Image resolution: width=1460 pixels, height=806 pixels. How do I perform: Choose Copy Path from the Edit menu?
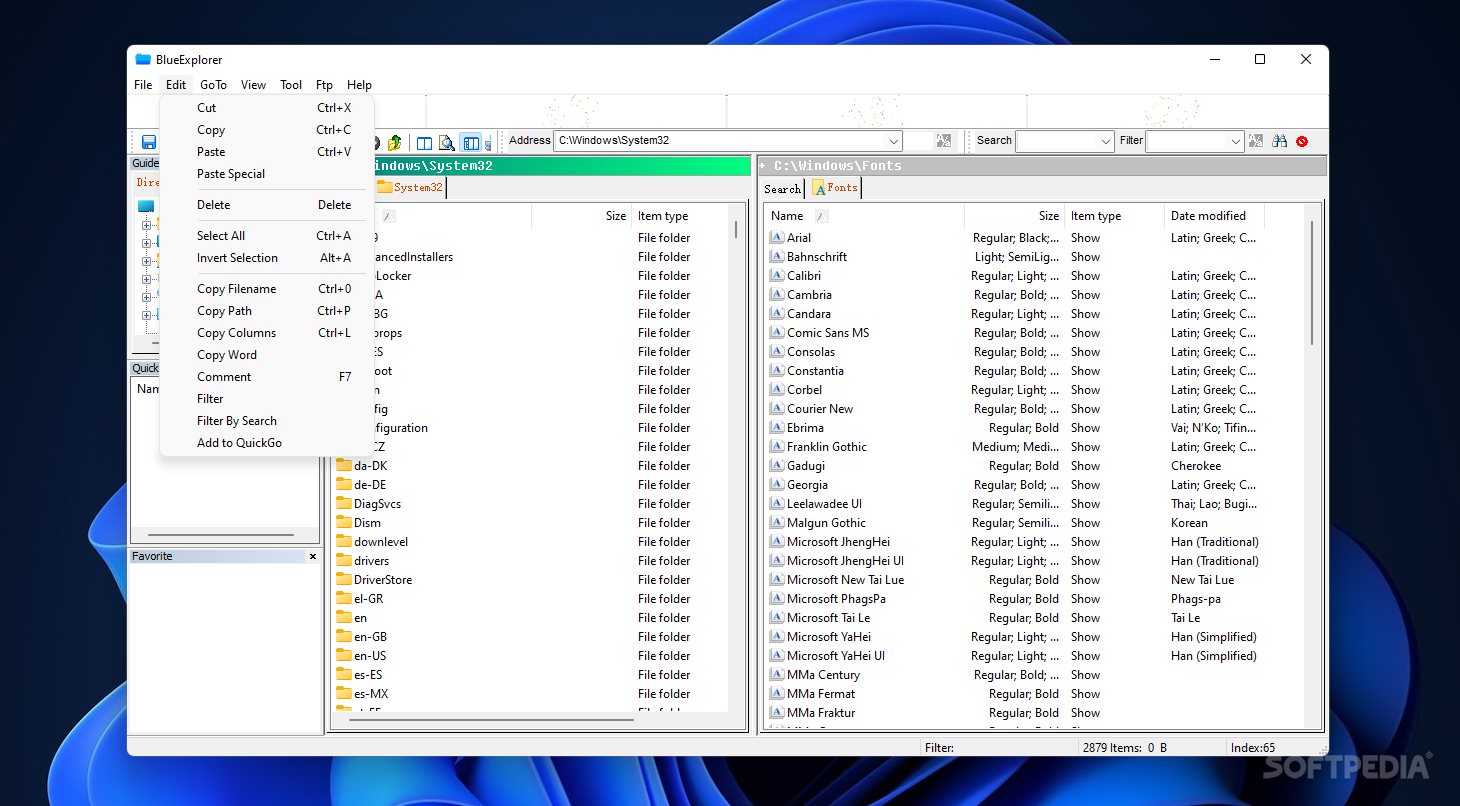click(267, 311)
